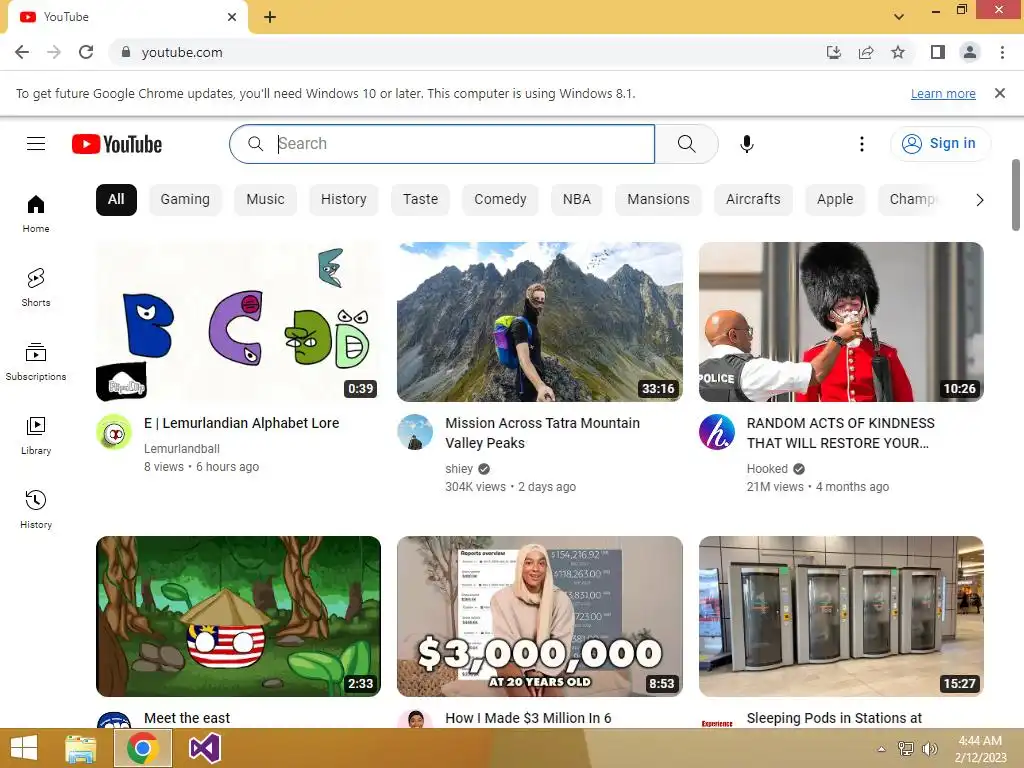The image size is (1024, 768).
Task: Open Windows Start button
Action: [24, 748]
